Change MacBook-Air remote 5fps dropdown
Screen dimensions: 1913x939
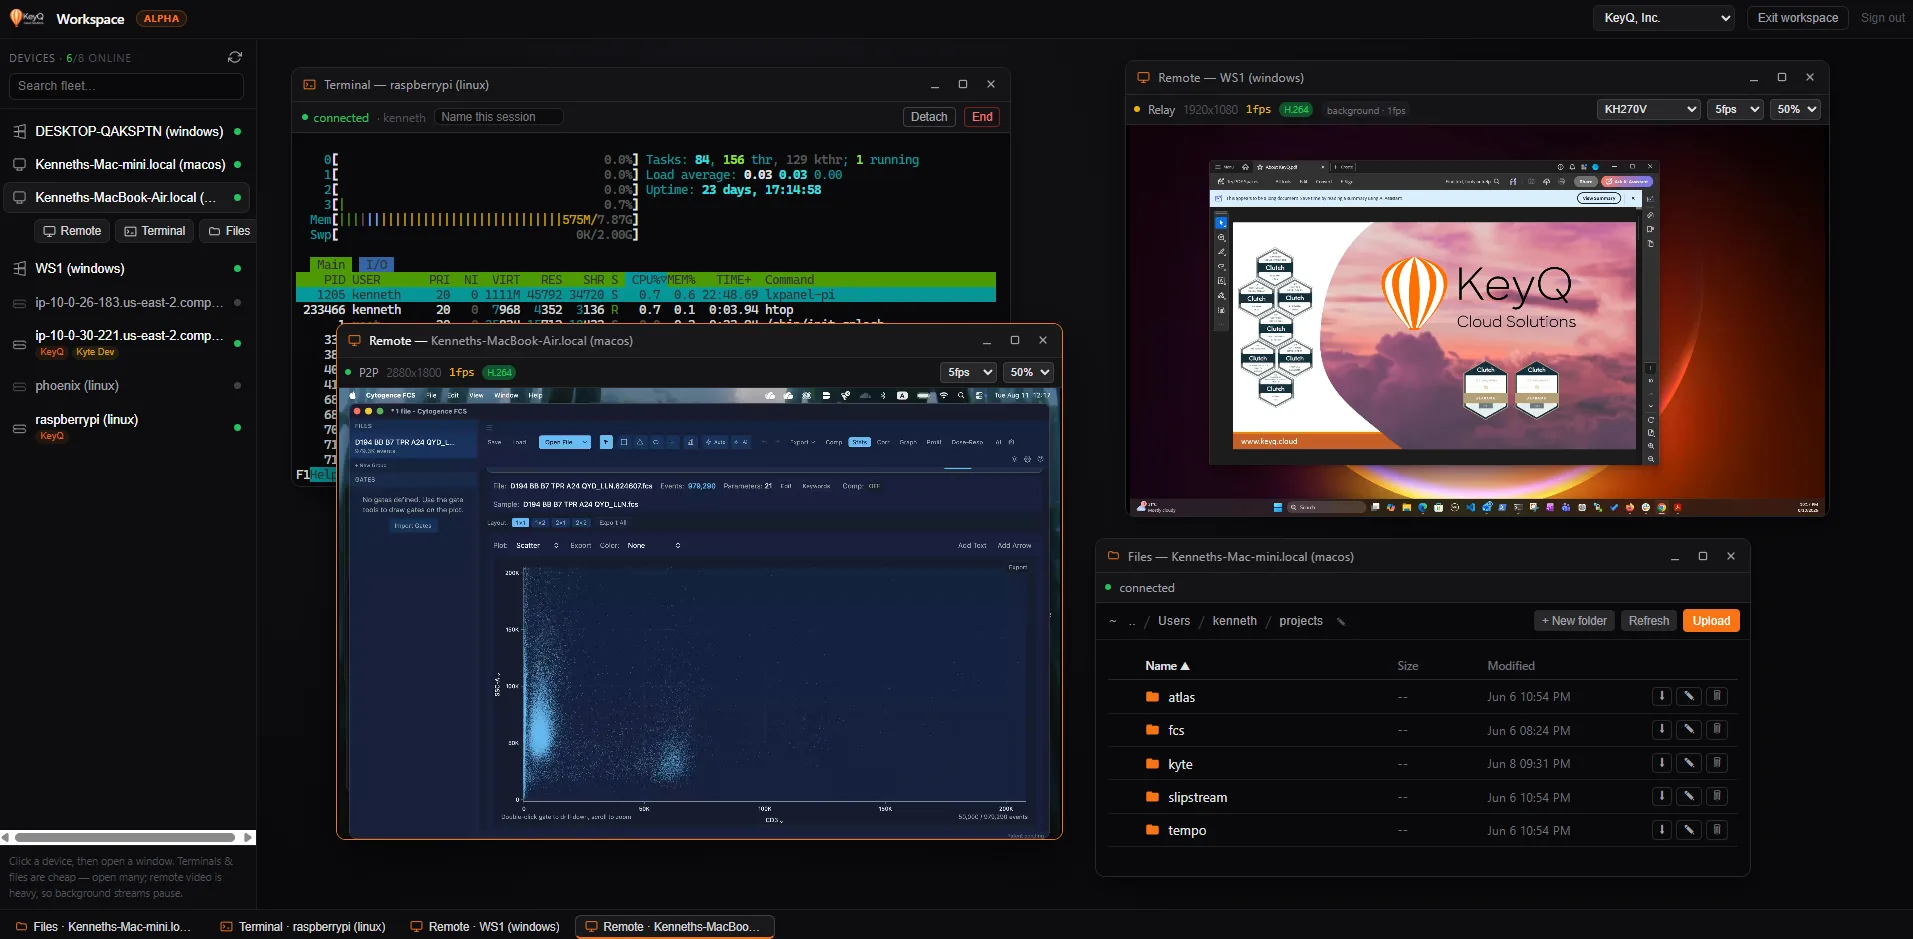968,372
